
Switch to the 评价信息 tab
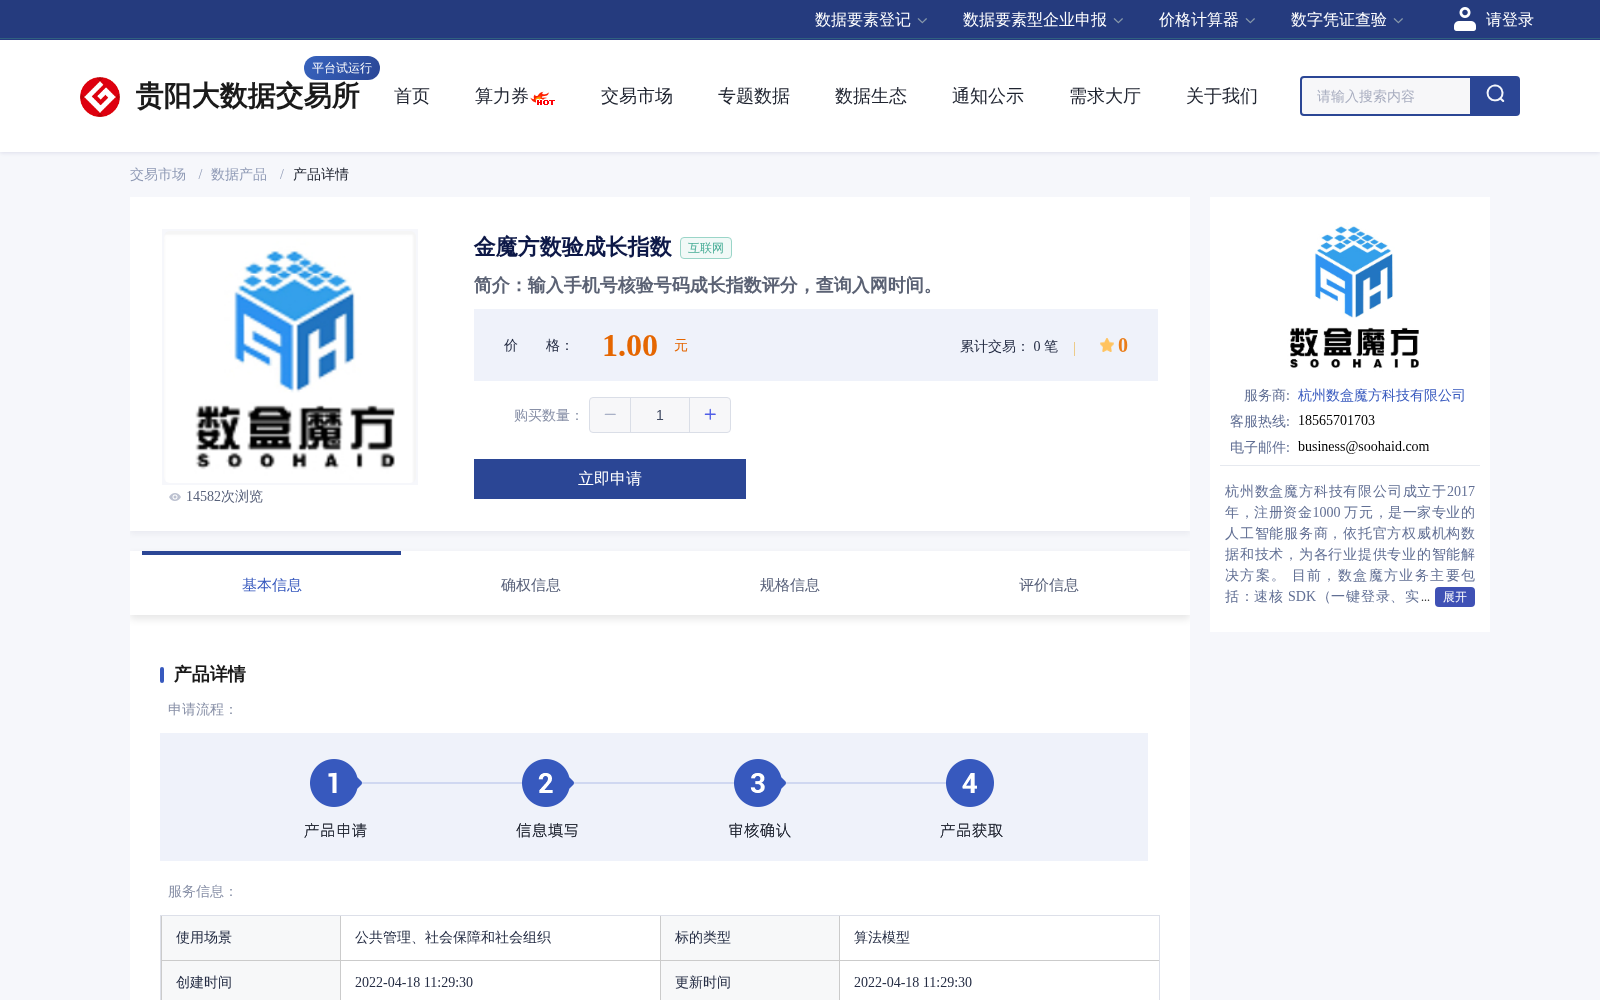click(1049, 585)
